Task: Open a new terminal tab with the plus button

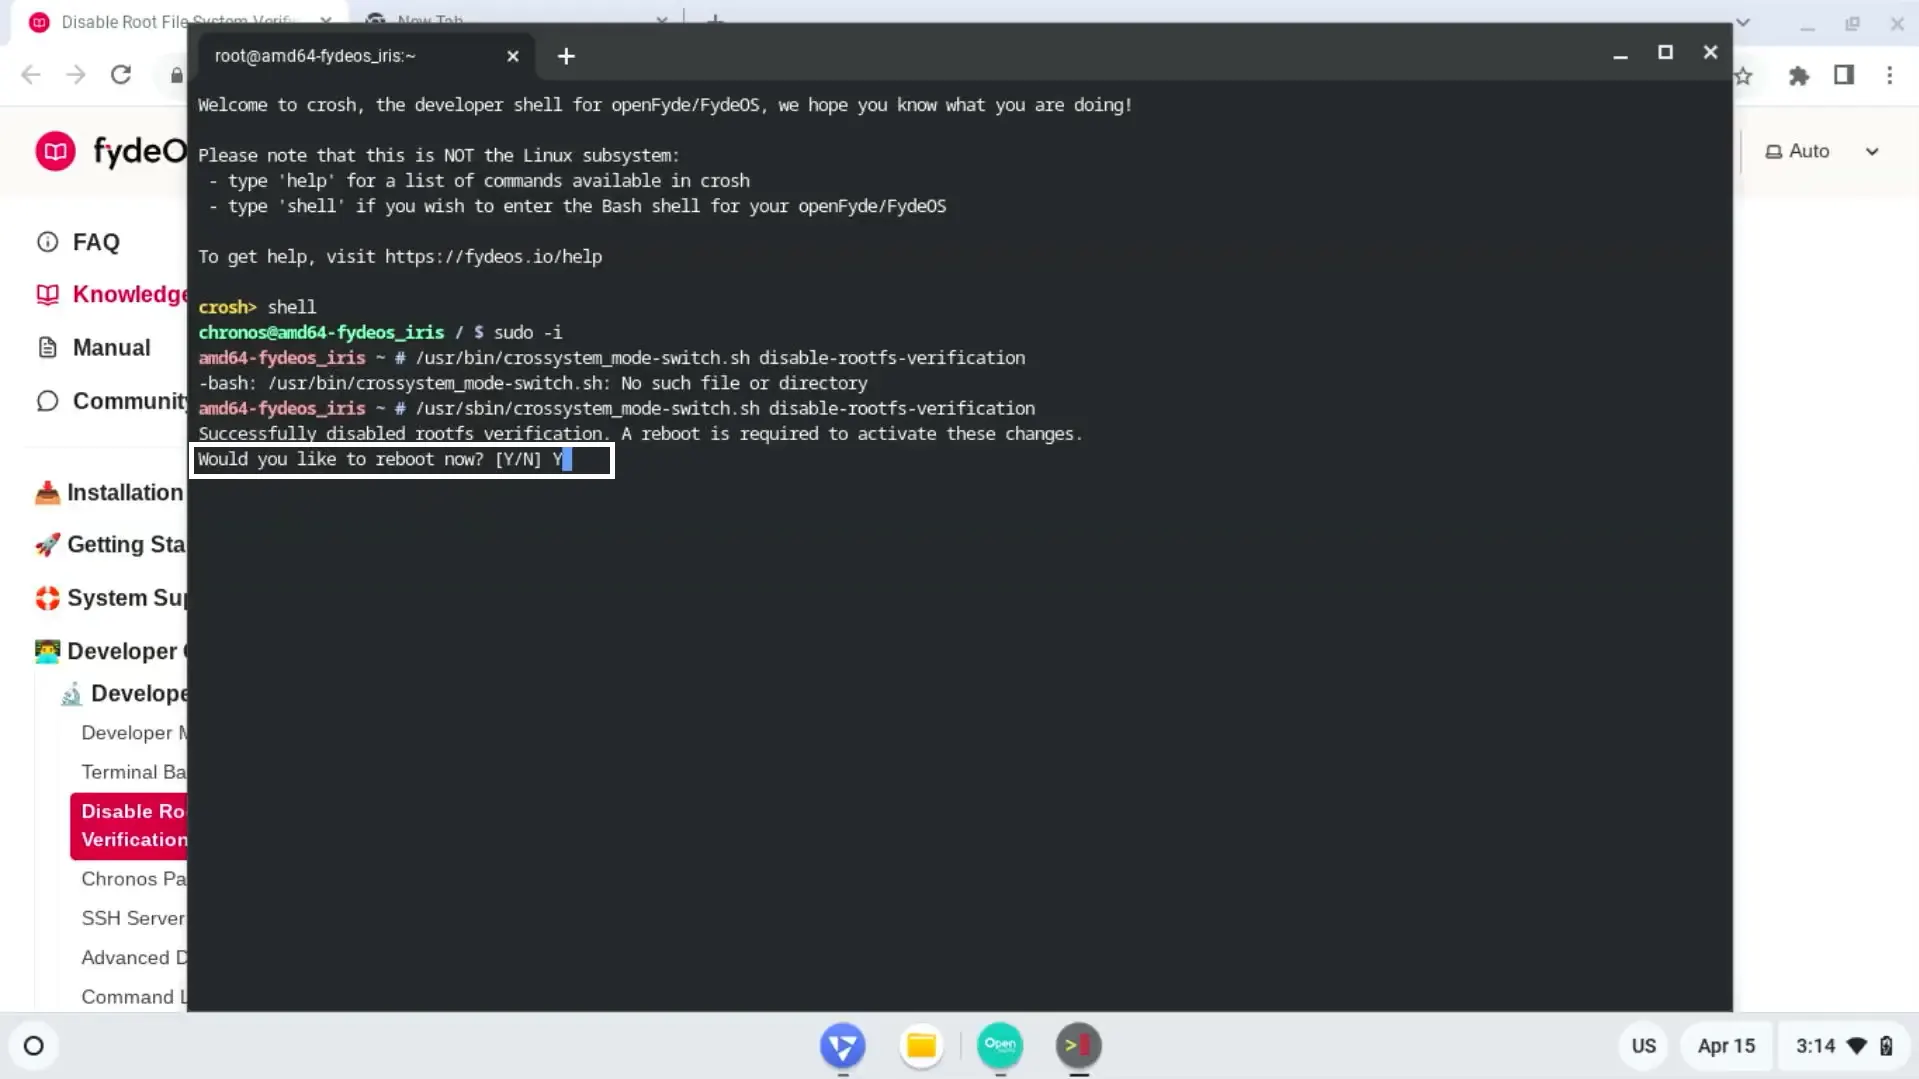Action: (x=566, y=56)
